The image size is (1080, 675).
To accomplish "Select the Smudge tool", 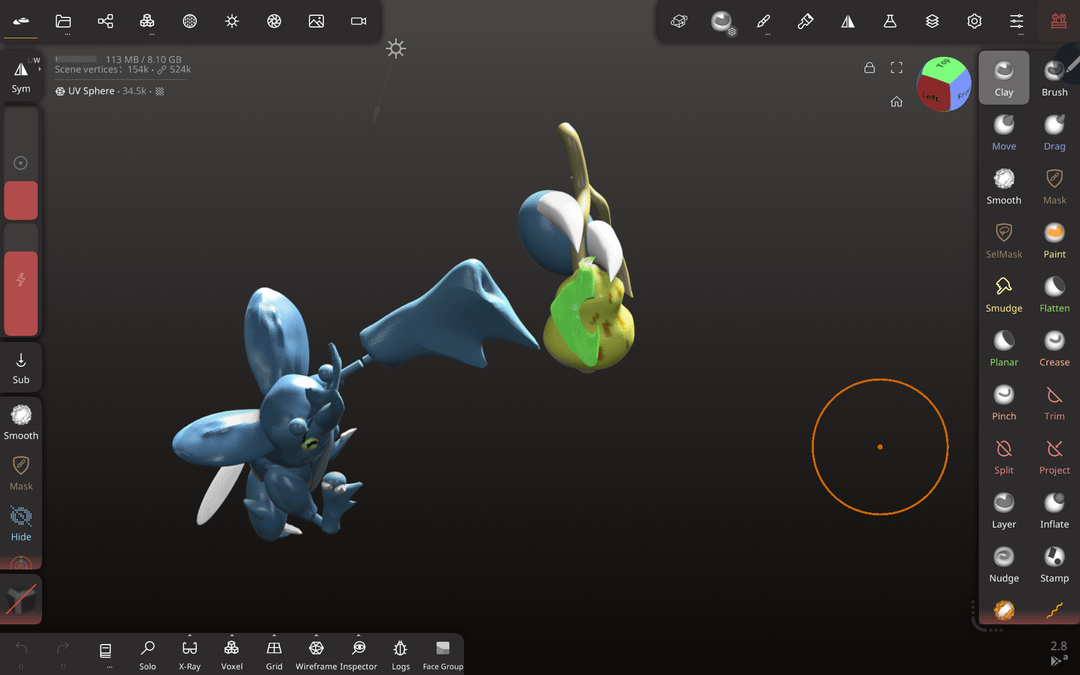I will coord(1004,293).
